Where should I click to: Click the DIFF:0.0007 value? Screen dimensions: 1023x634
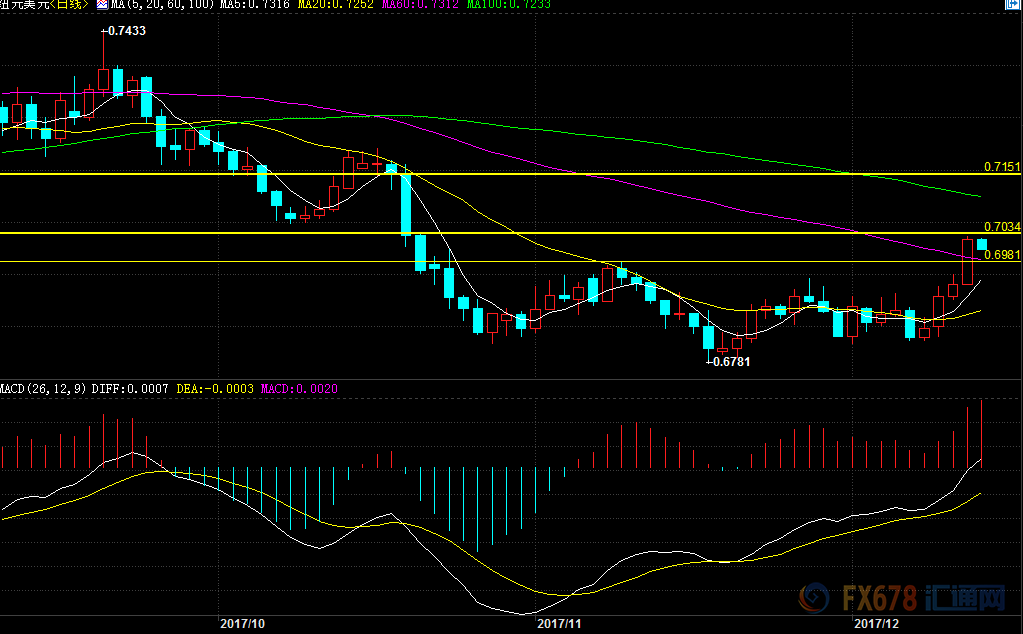130,389
